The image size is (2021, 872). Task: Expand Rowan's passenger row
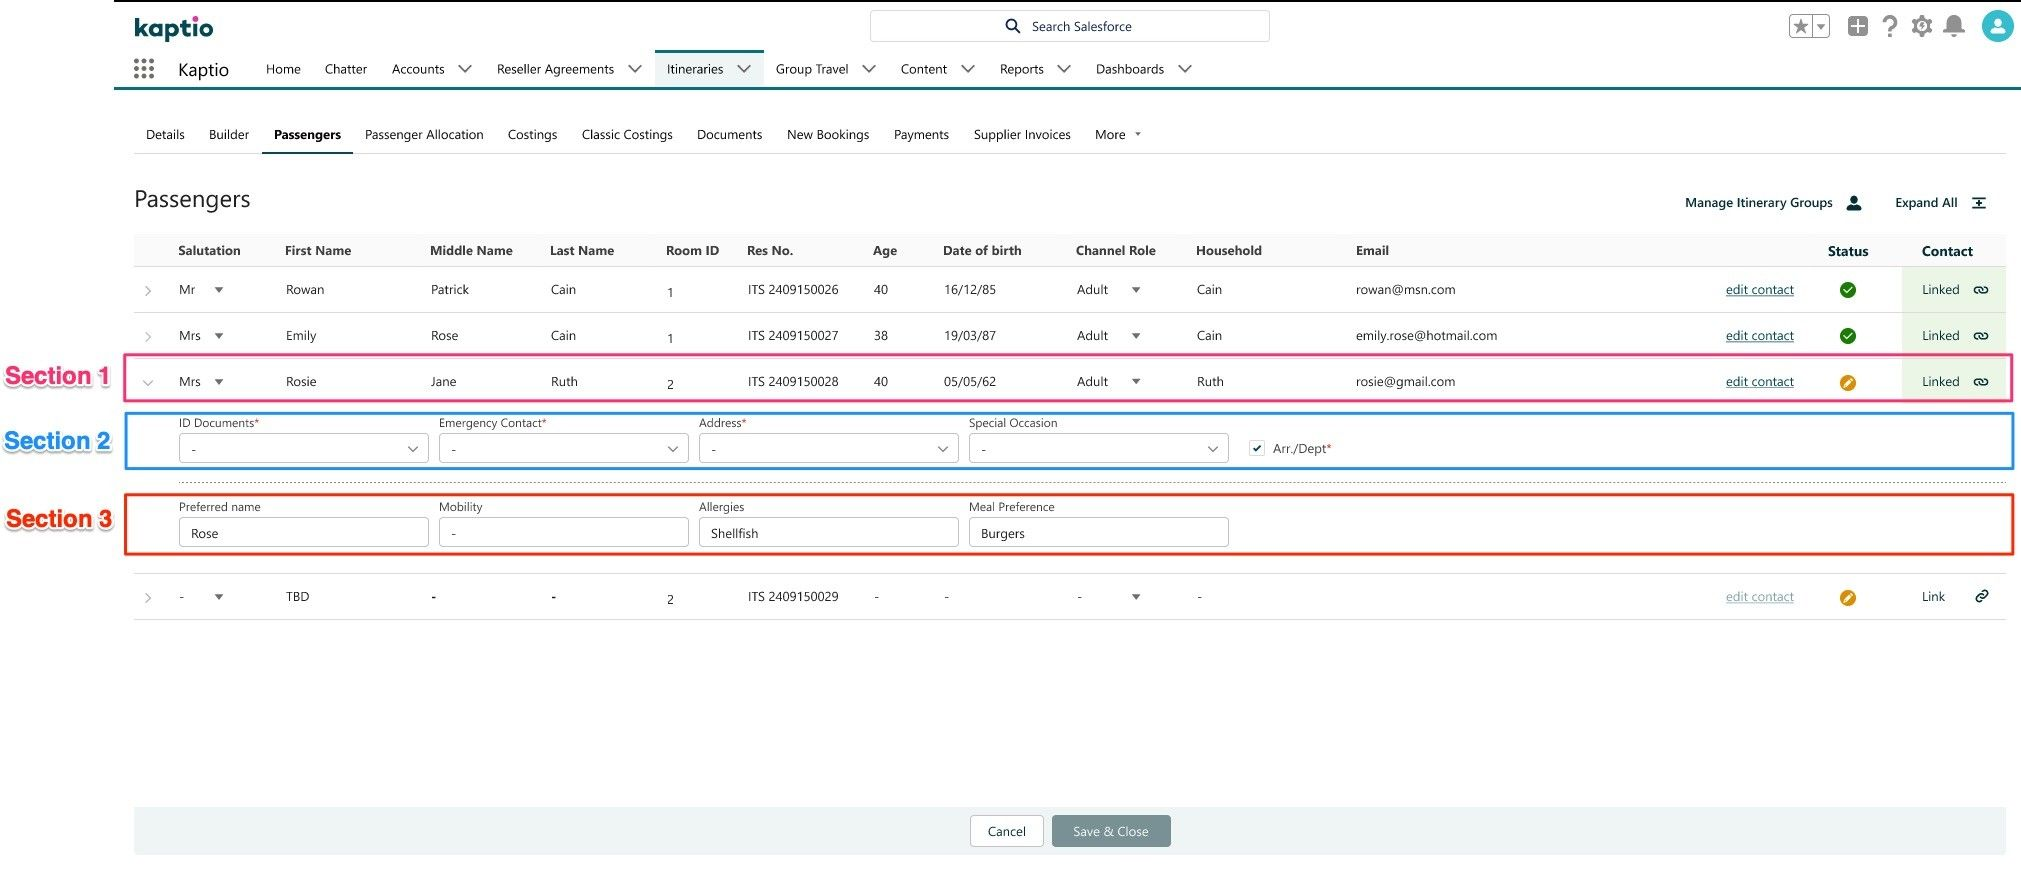coord(148,291)
